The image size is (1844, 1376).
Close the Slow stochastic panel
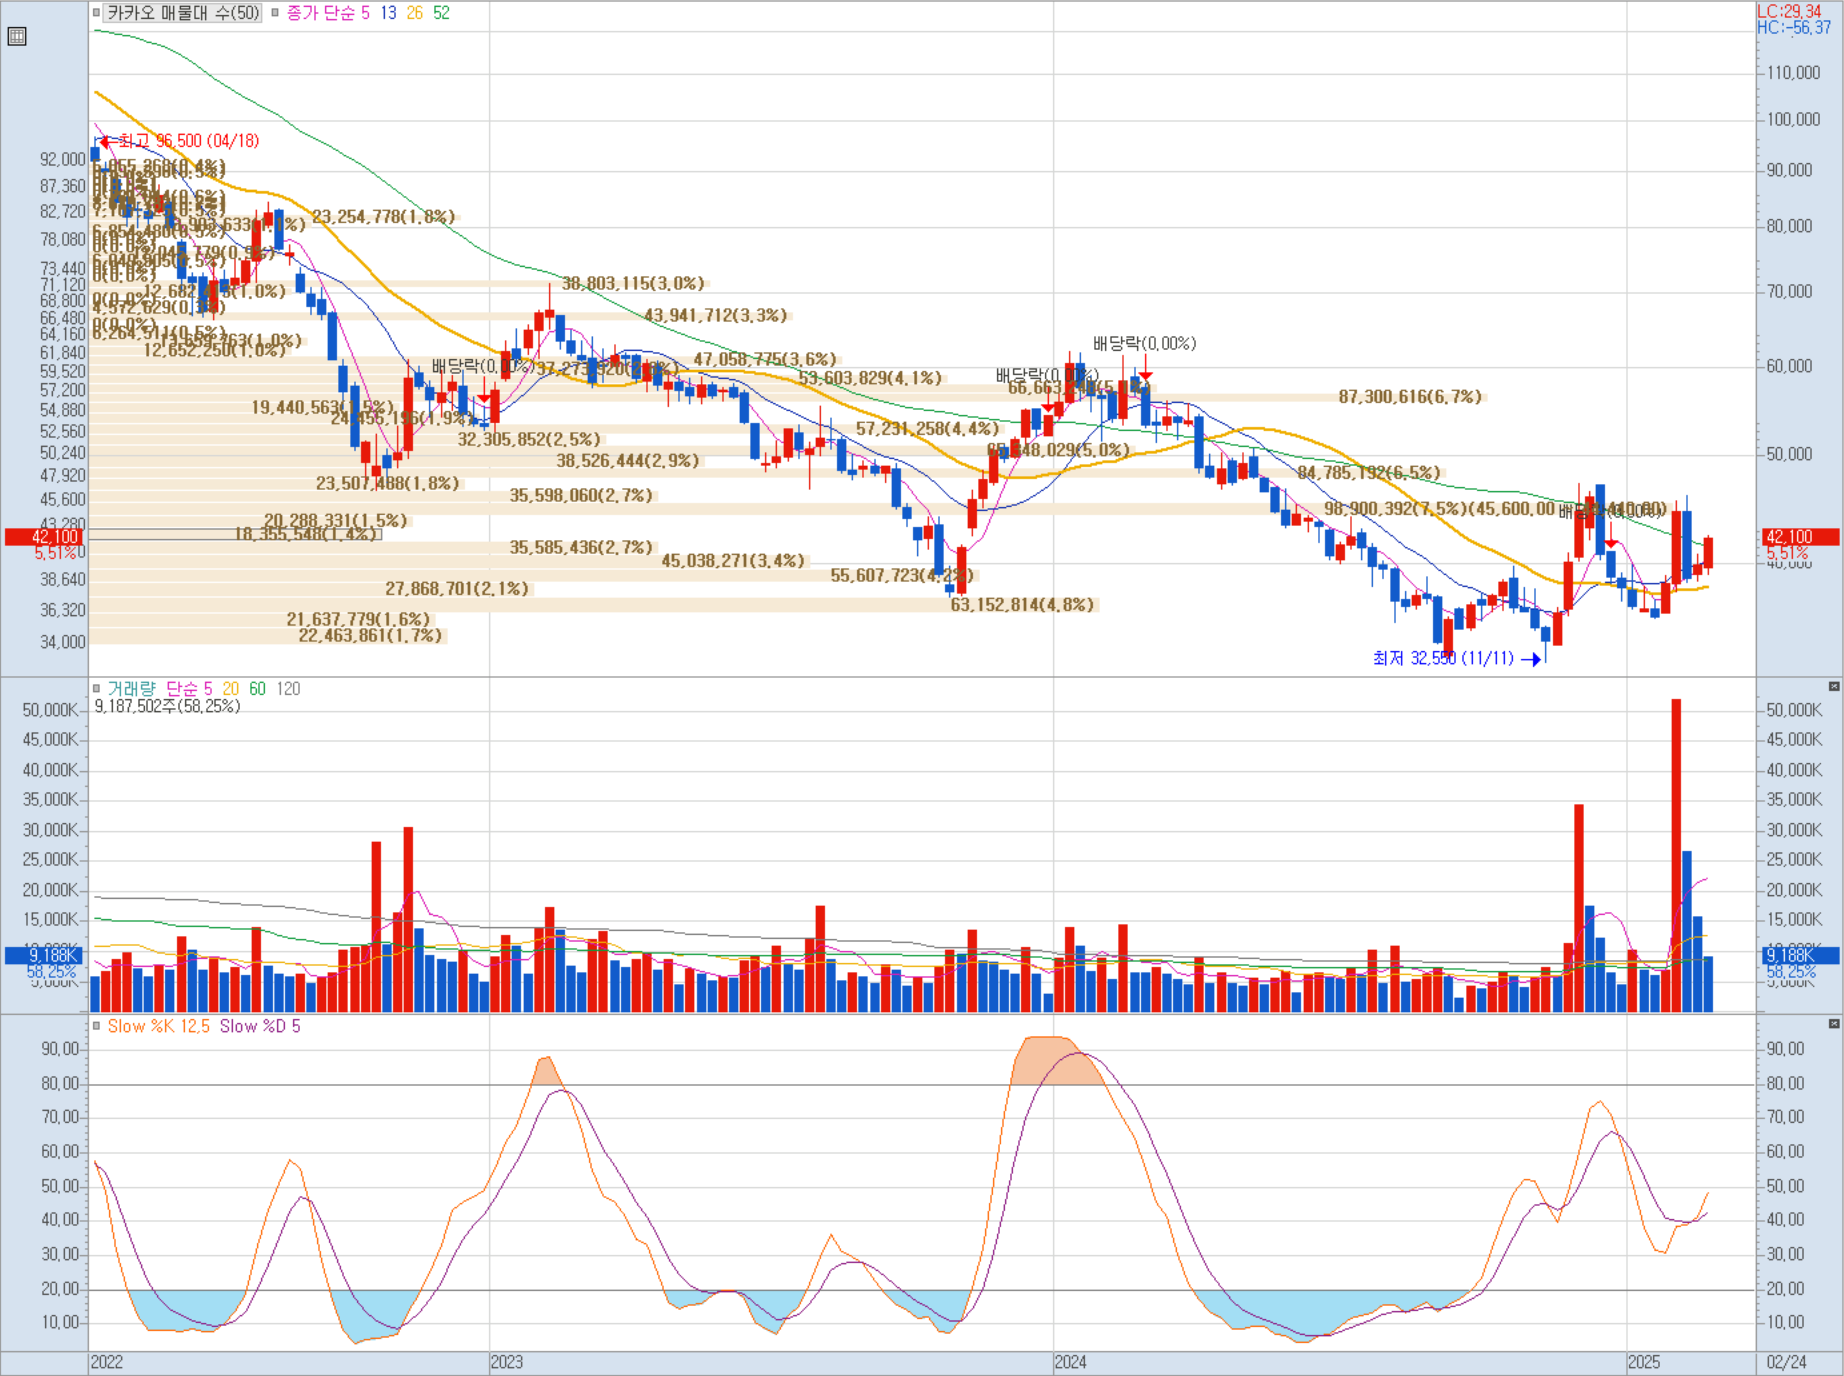(x=1833, y=1023)
